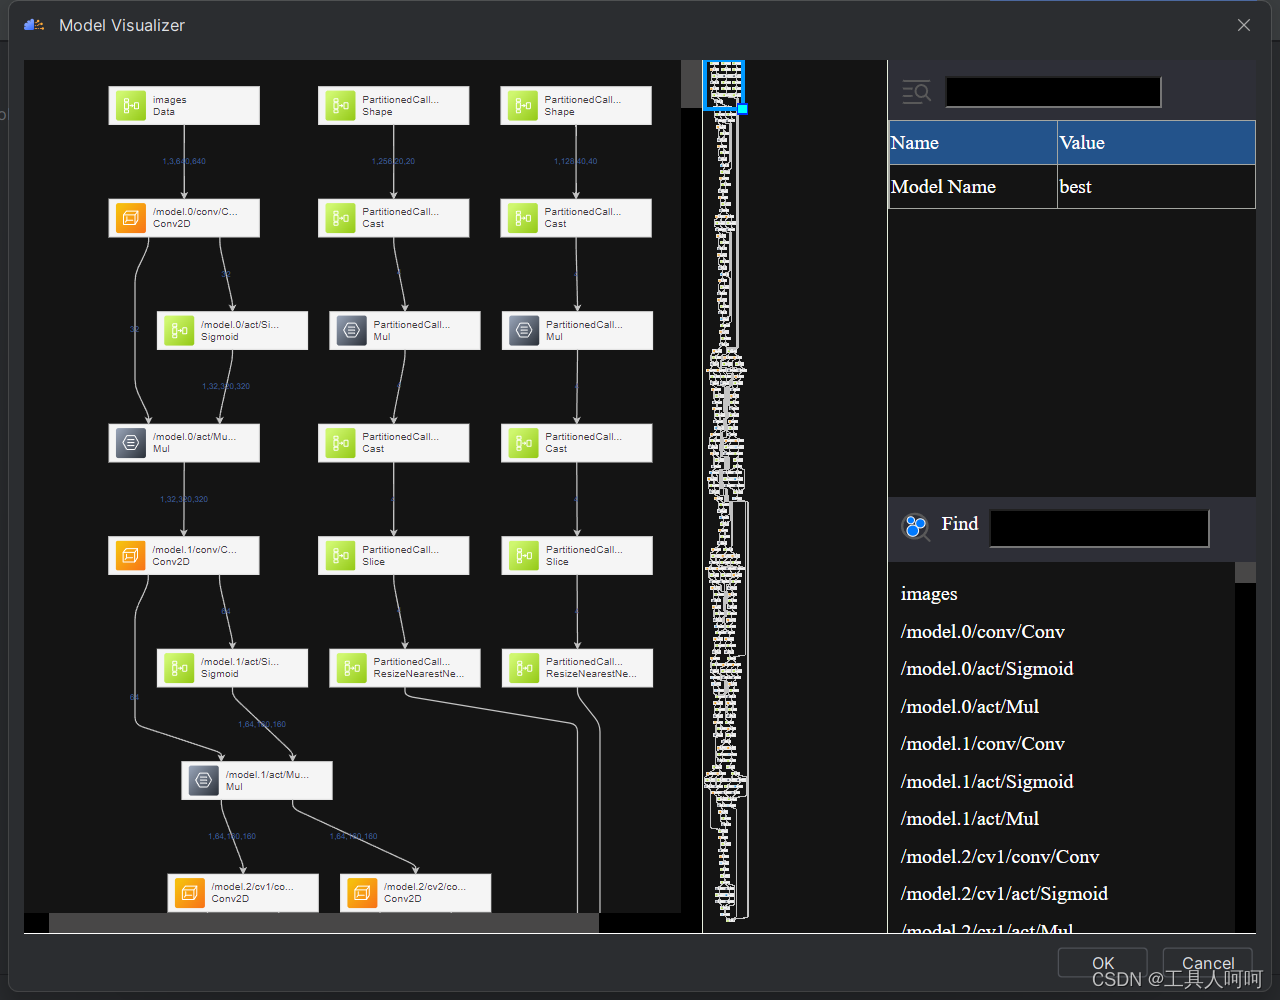
Task: Confirm with the OK button
Action: pyautogui.click(x=1103, y=963)
